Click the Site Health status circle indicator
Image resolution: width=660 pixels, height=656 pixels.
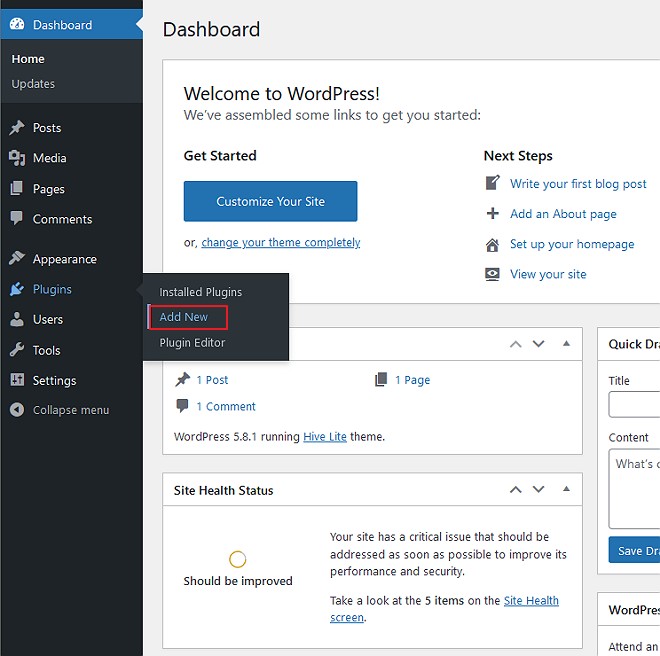click(x=237, y=559)
